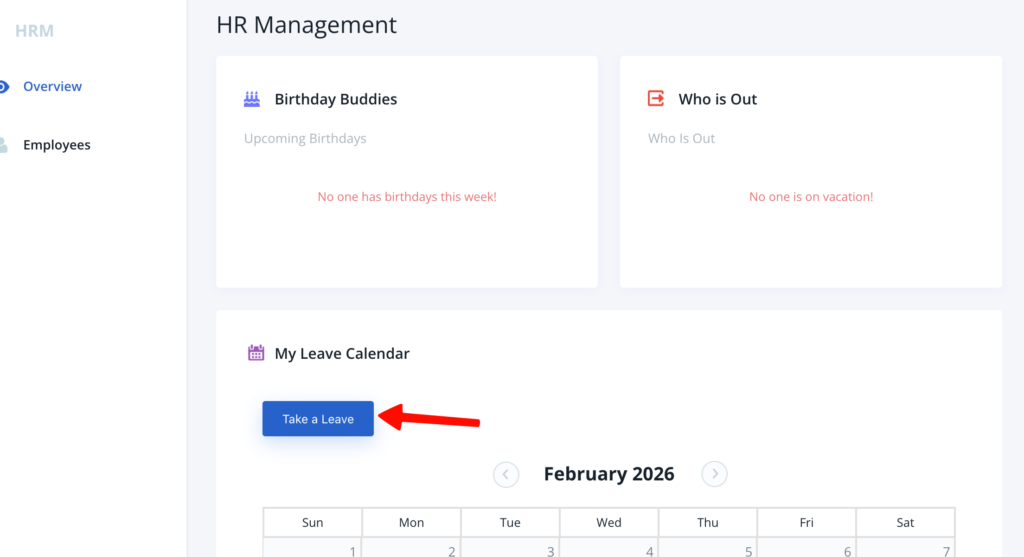Click the My Leave Calendar icon

(256, 353)
